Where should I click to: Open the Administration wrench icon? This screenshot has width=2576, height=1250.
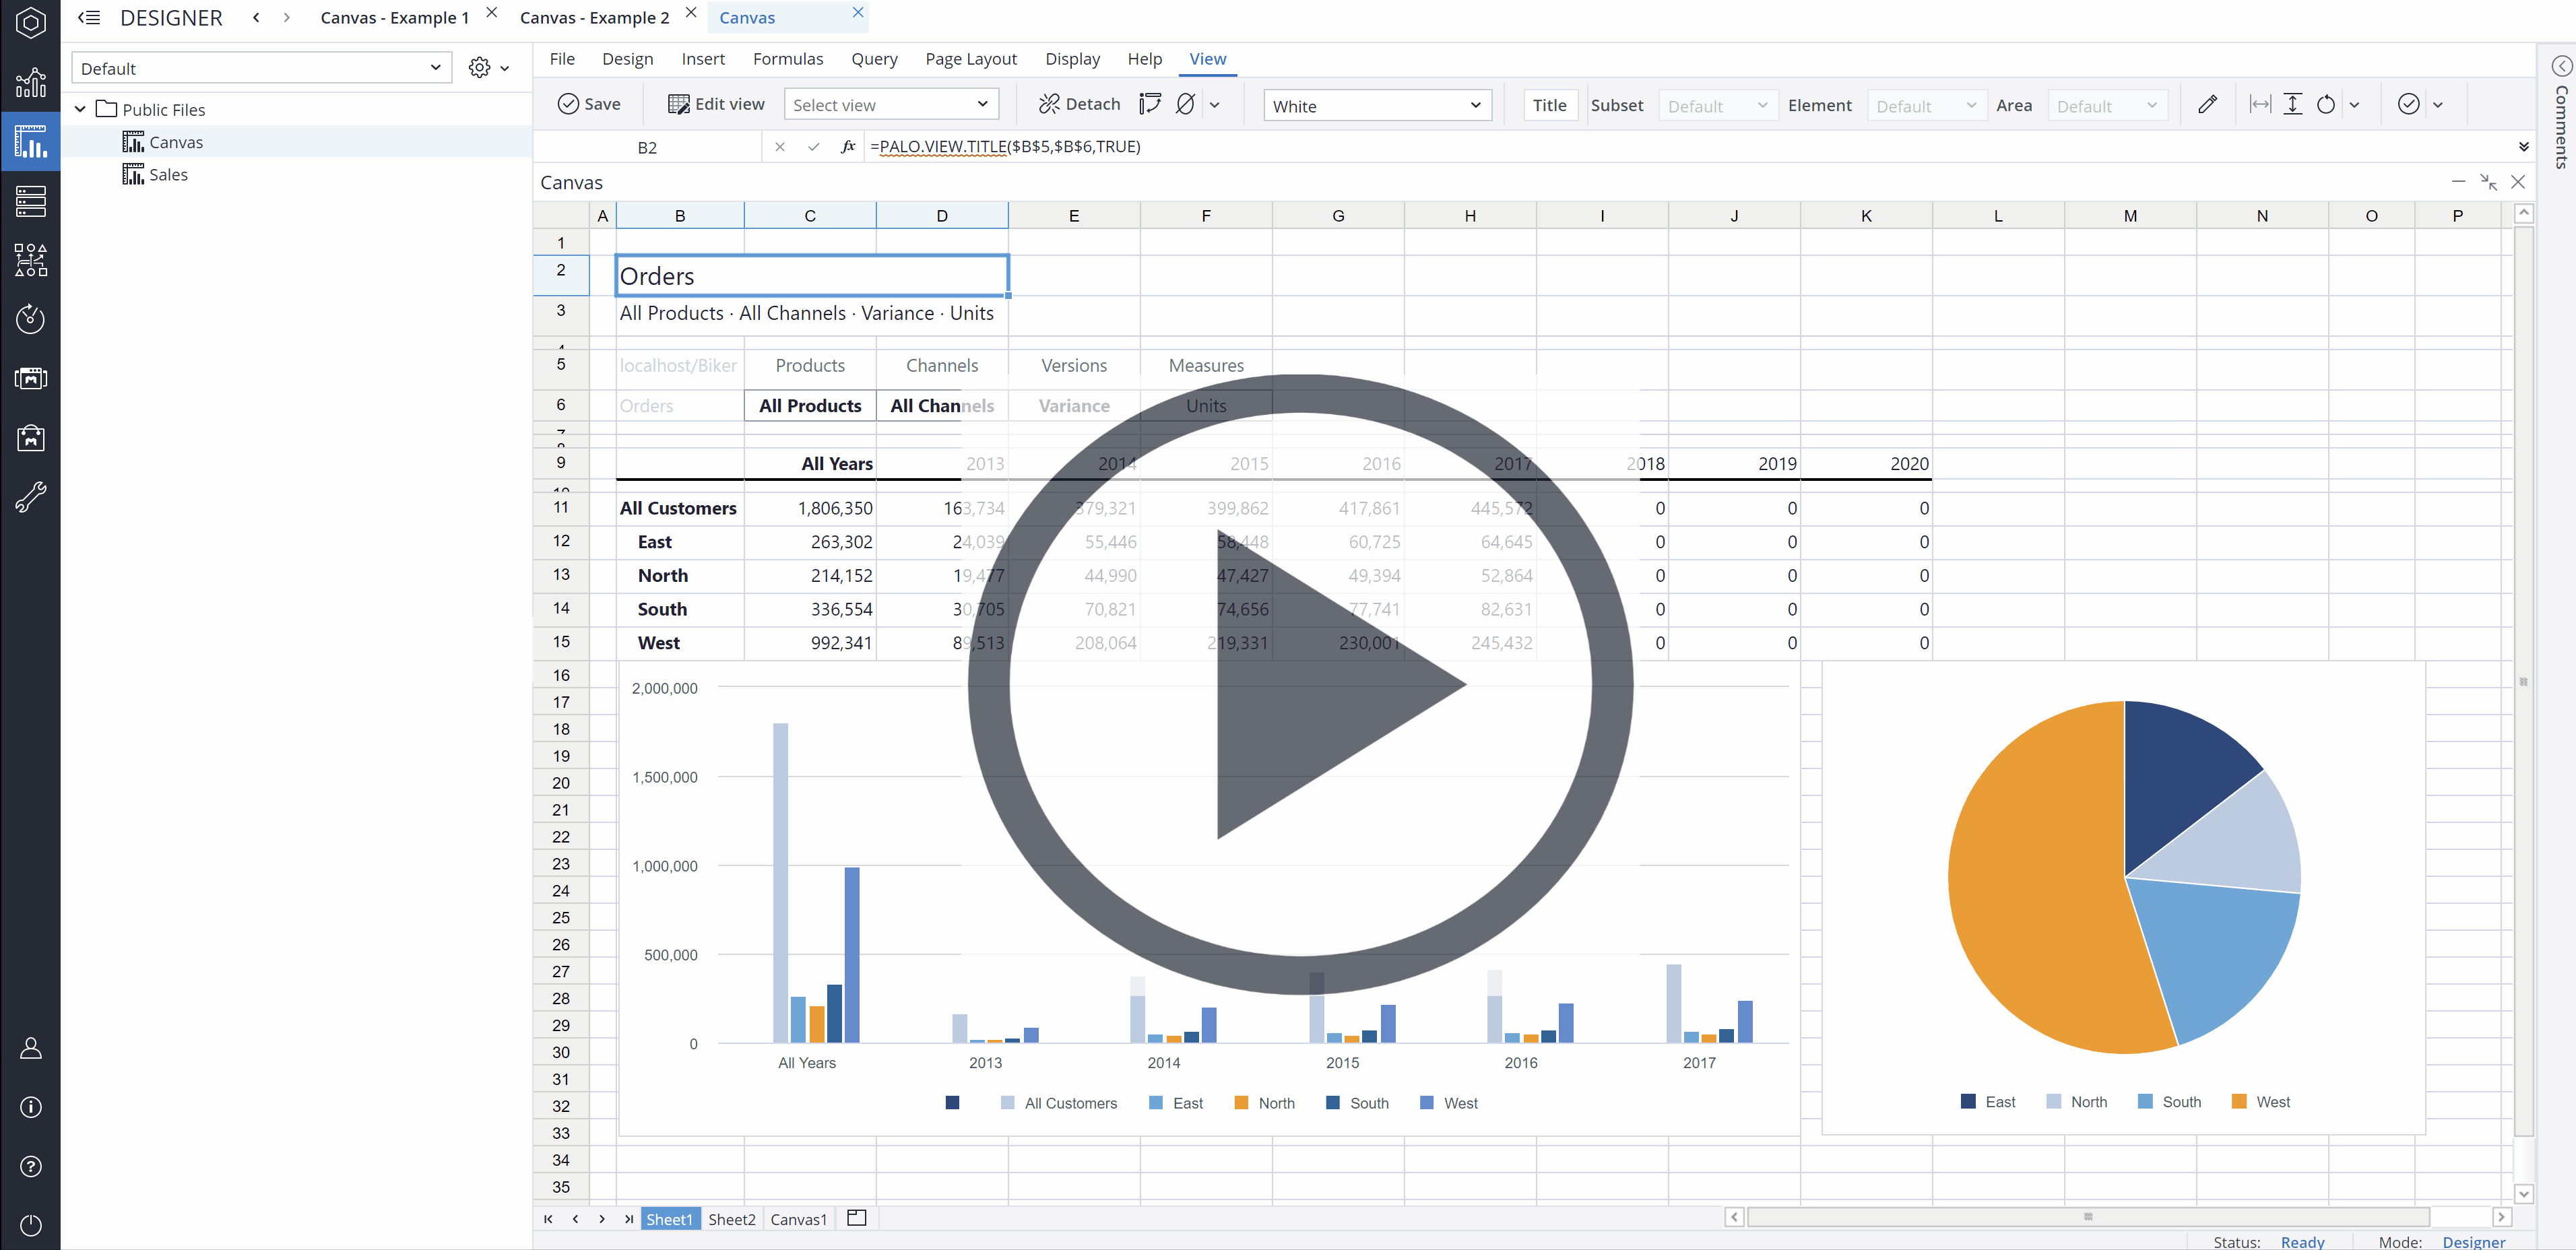tap(31, 497)
